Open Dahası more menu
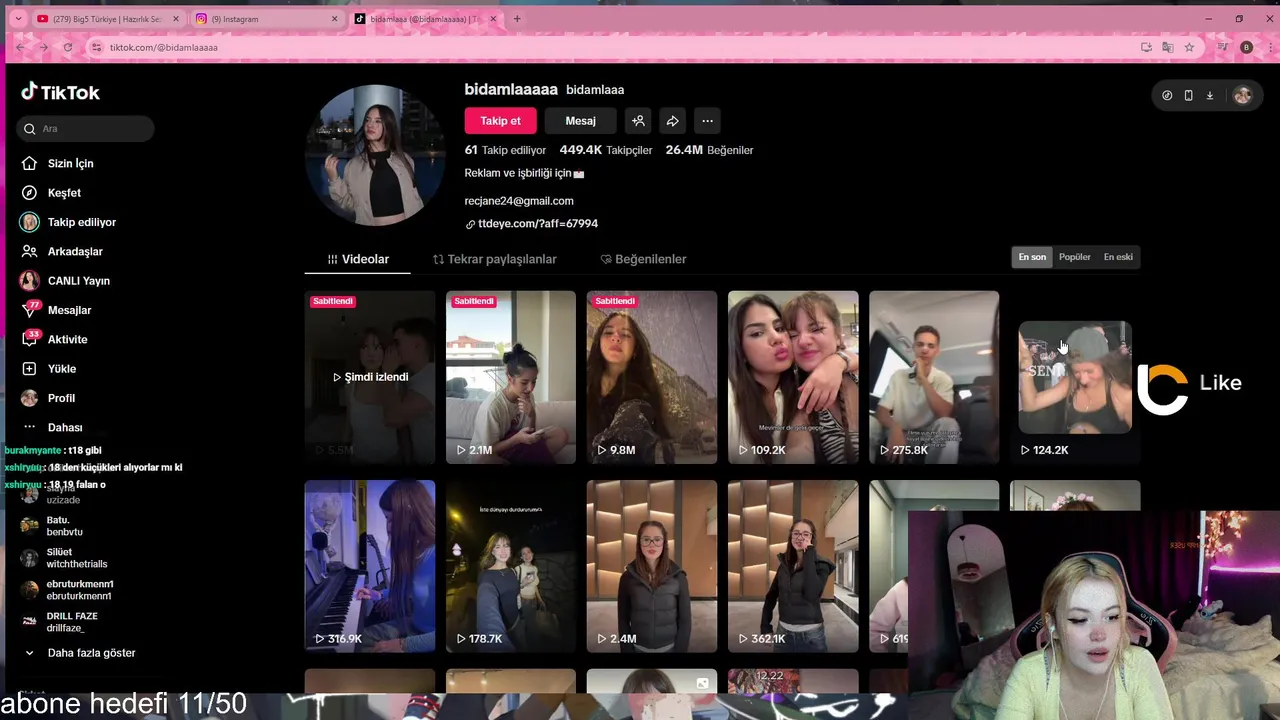1280x720 pixels. click(52, 427)
